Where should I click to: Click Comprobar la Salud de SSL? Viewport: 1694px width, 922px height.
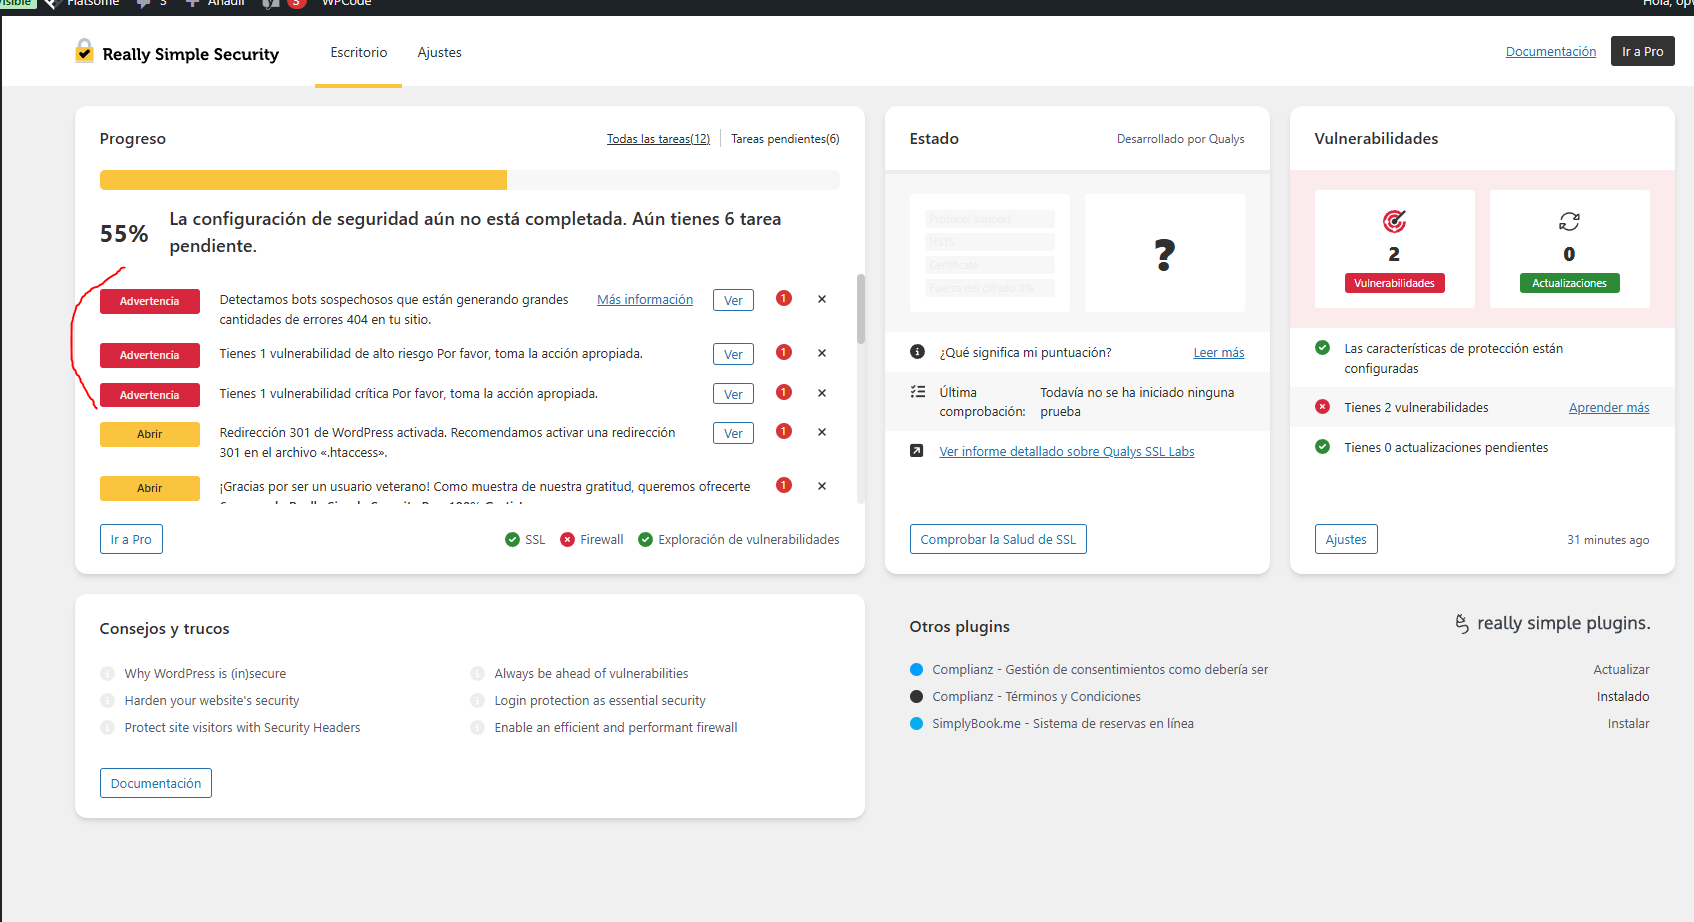(998, 539)
